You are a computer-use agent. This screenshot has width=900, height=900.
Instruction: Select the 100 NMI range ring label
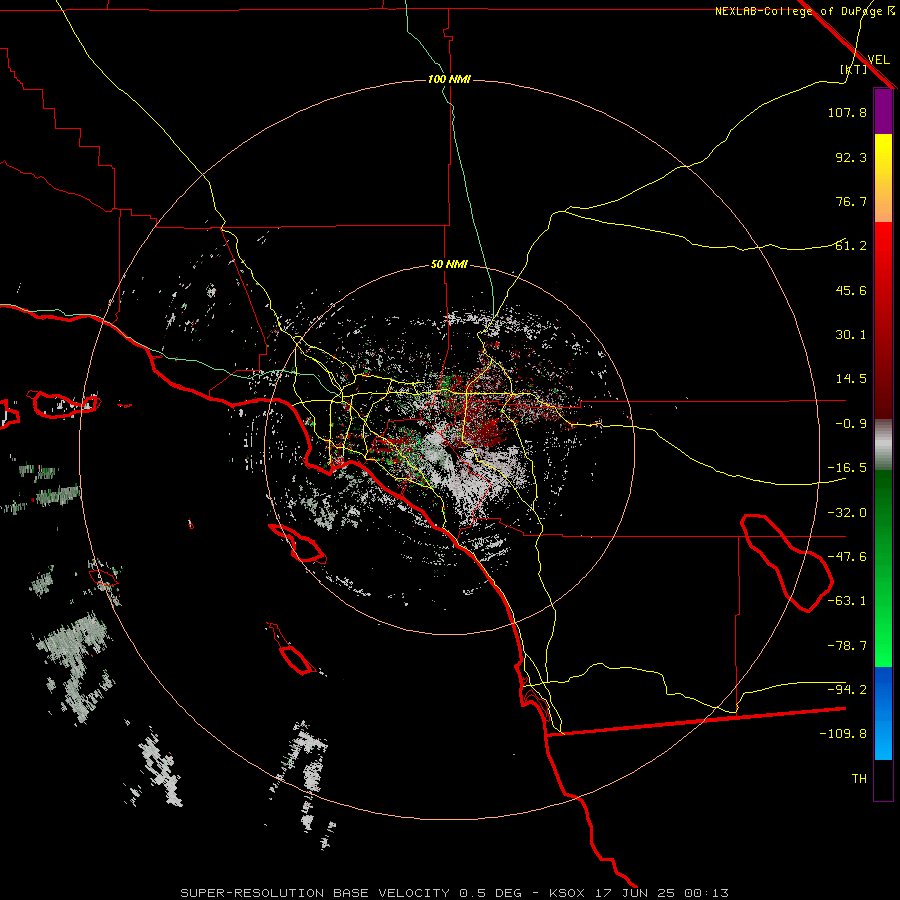(x=449, y=79)
